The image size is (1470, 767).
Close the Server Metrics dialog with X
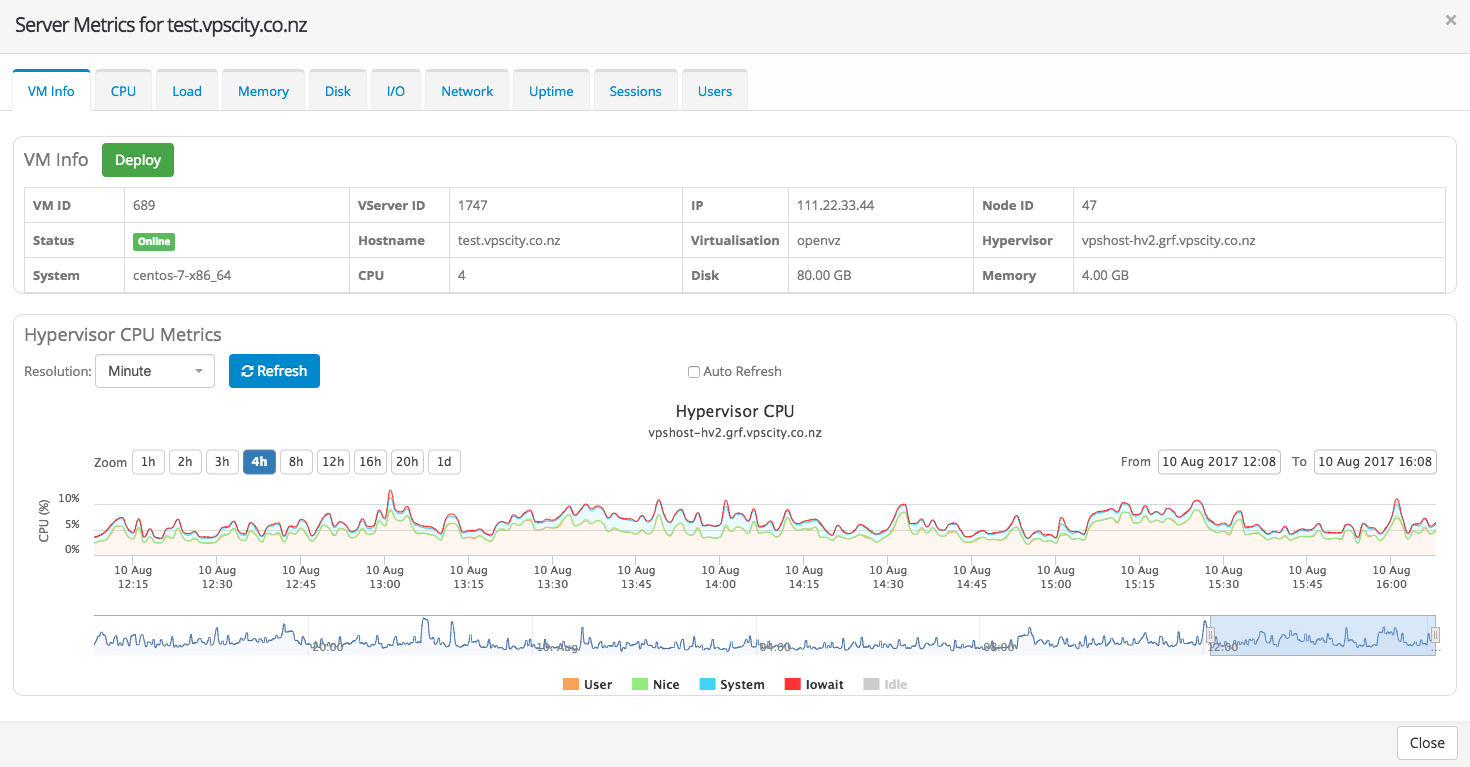[1450, 20]
